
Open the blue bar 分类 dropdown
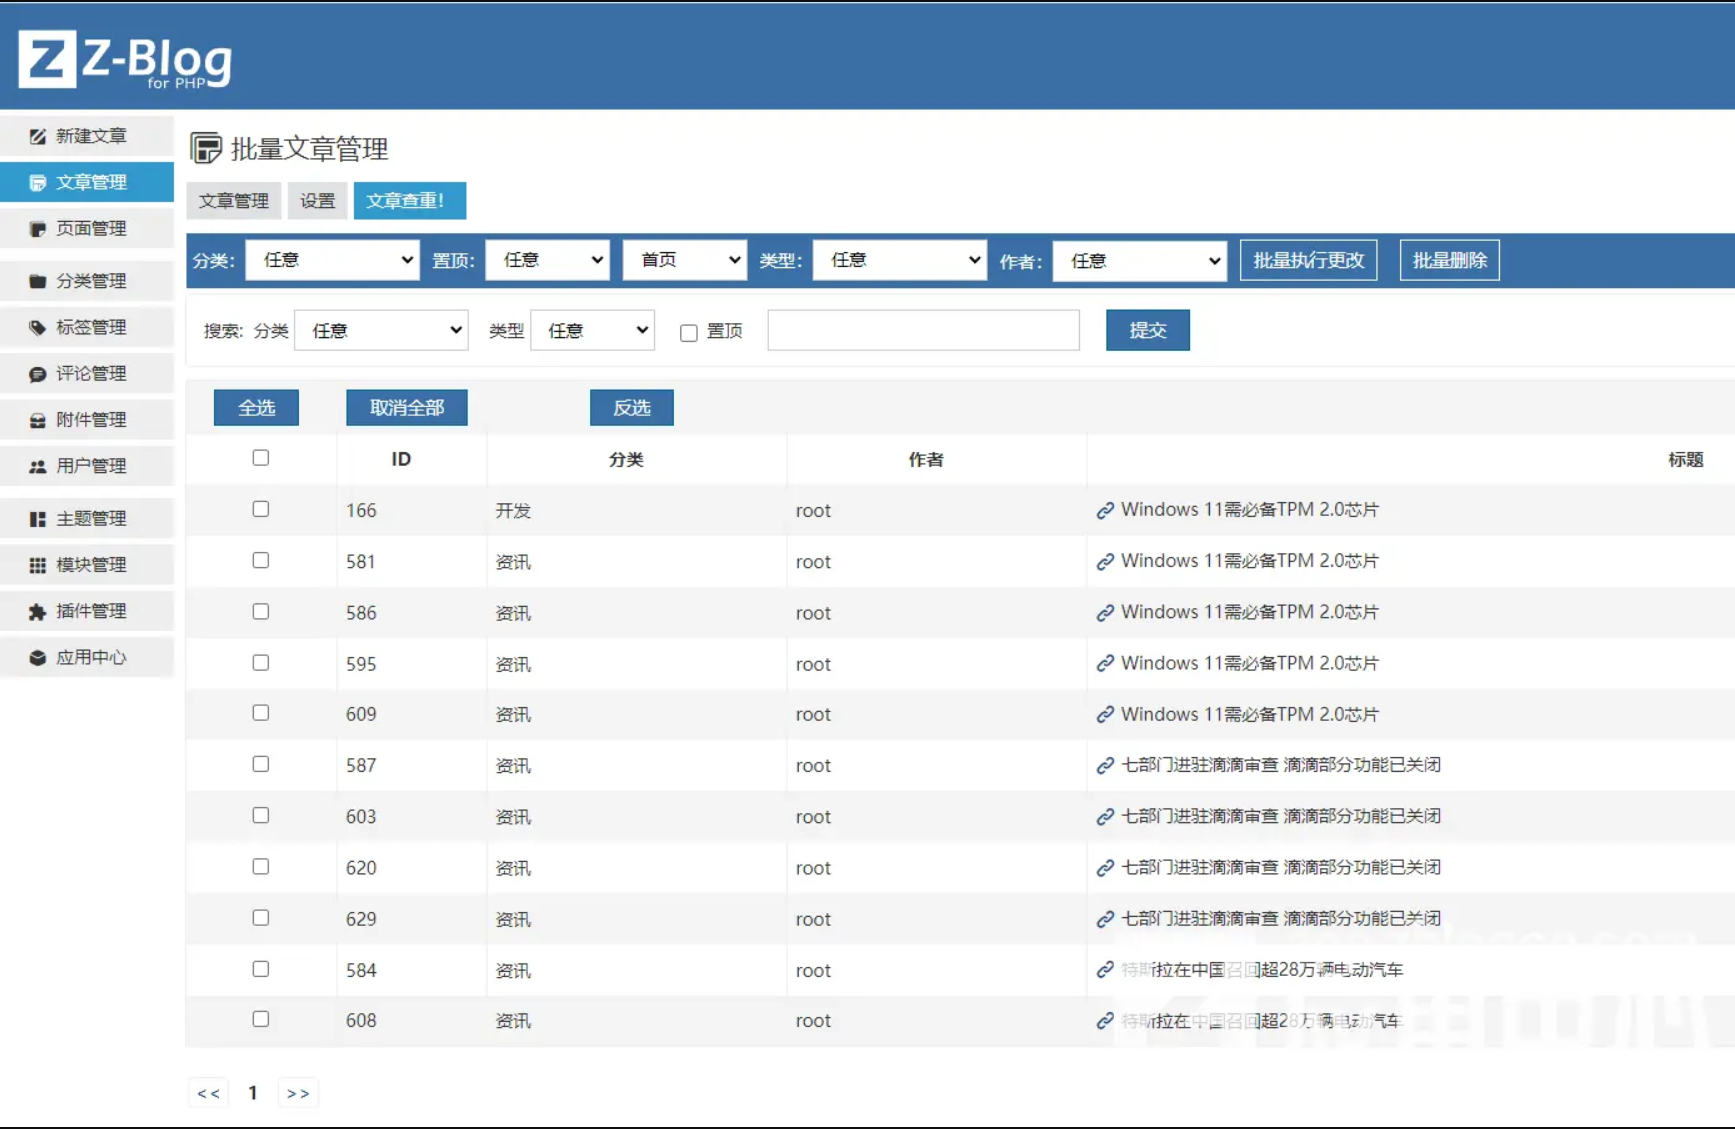click(x=332, y=260)
